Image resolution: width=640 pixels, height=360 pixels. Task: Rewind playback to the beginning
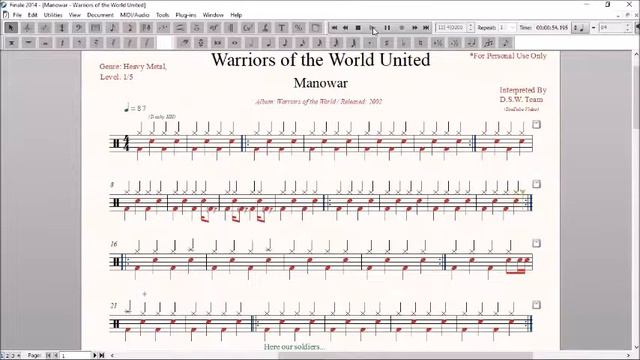pyautogui.click(x=334, y=28)
